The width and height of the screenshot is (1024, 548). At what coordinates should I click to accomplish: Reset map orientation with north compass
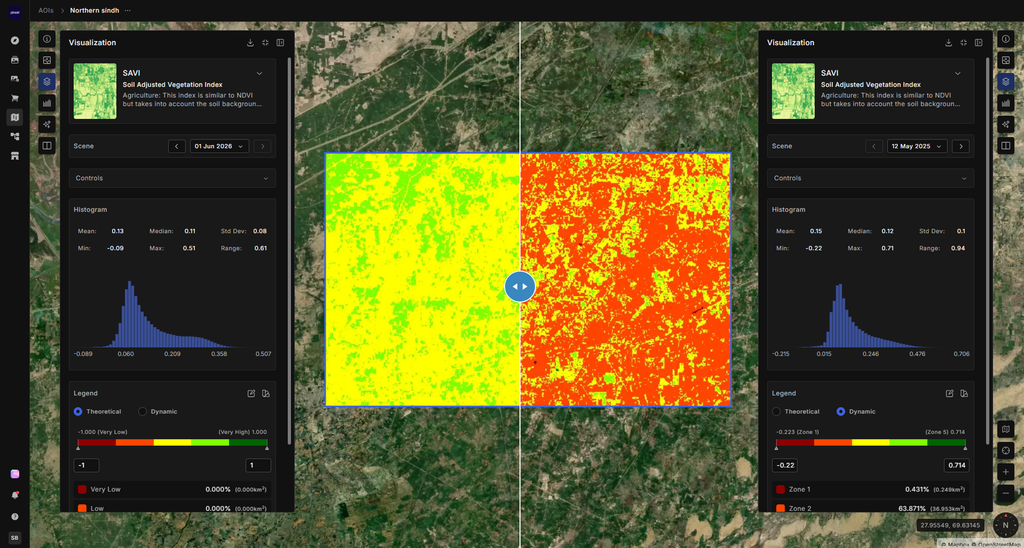[1005, 524]
